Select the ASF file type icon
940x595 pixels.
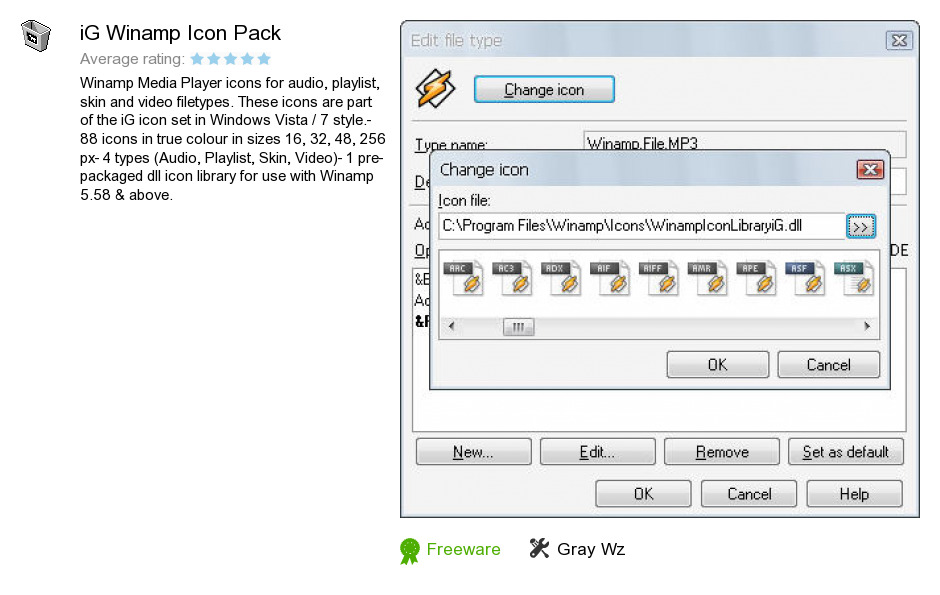806,278
